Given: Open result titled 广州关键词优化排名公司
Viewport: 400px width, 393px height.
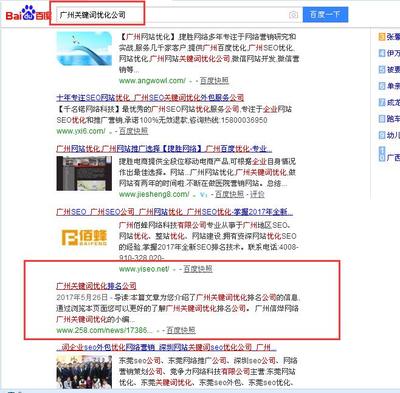Looking at the screenshot, I should (96, 286).
